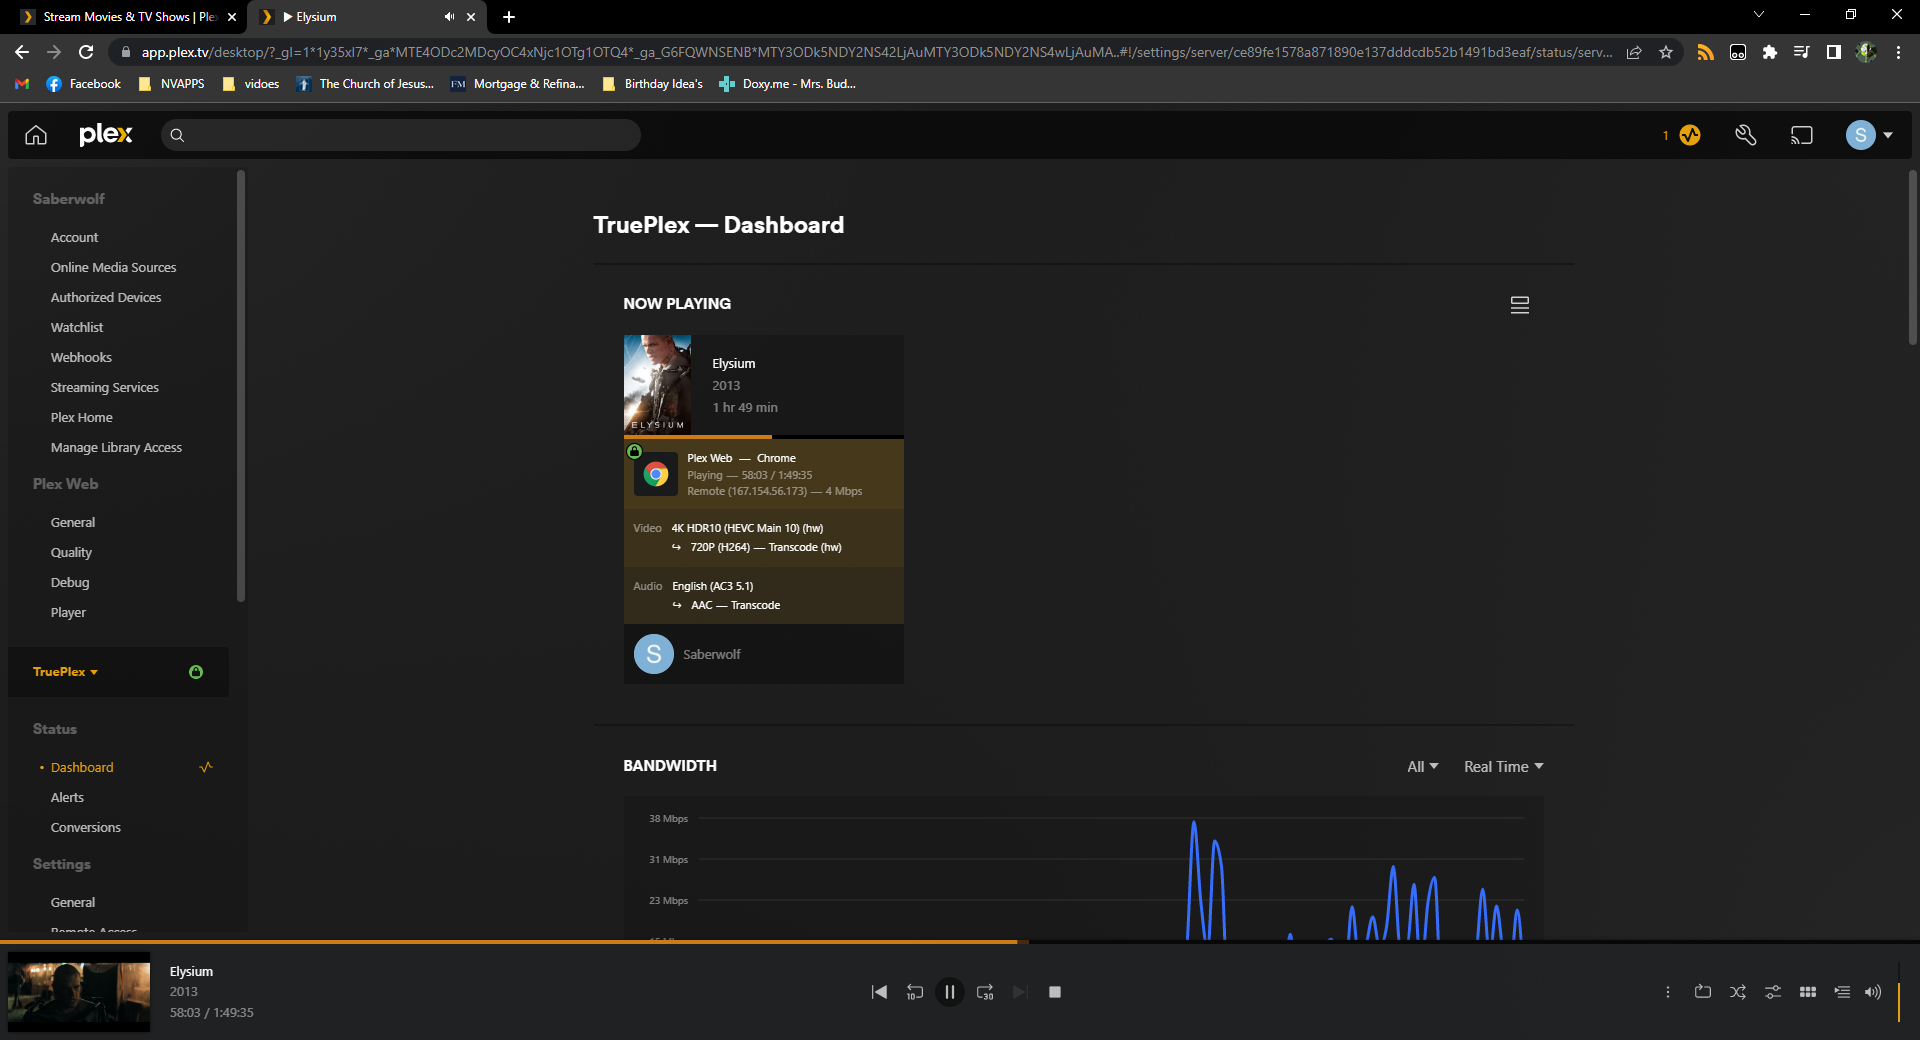Open Online Media Sources settings
This screenshot has height=1040, width=1920.
[x=114, y=268]
